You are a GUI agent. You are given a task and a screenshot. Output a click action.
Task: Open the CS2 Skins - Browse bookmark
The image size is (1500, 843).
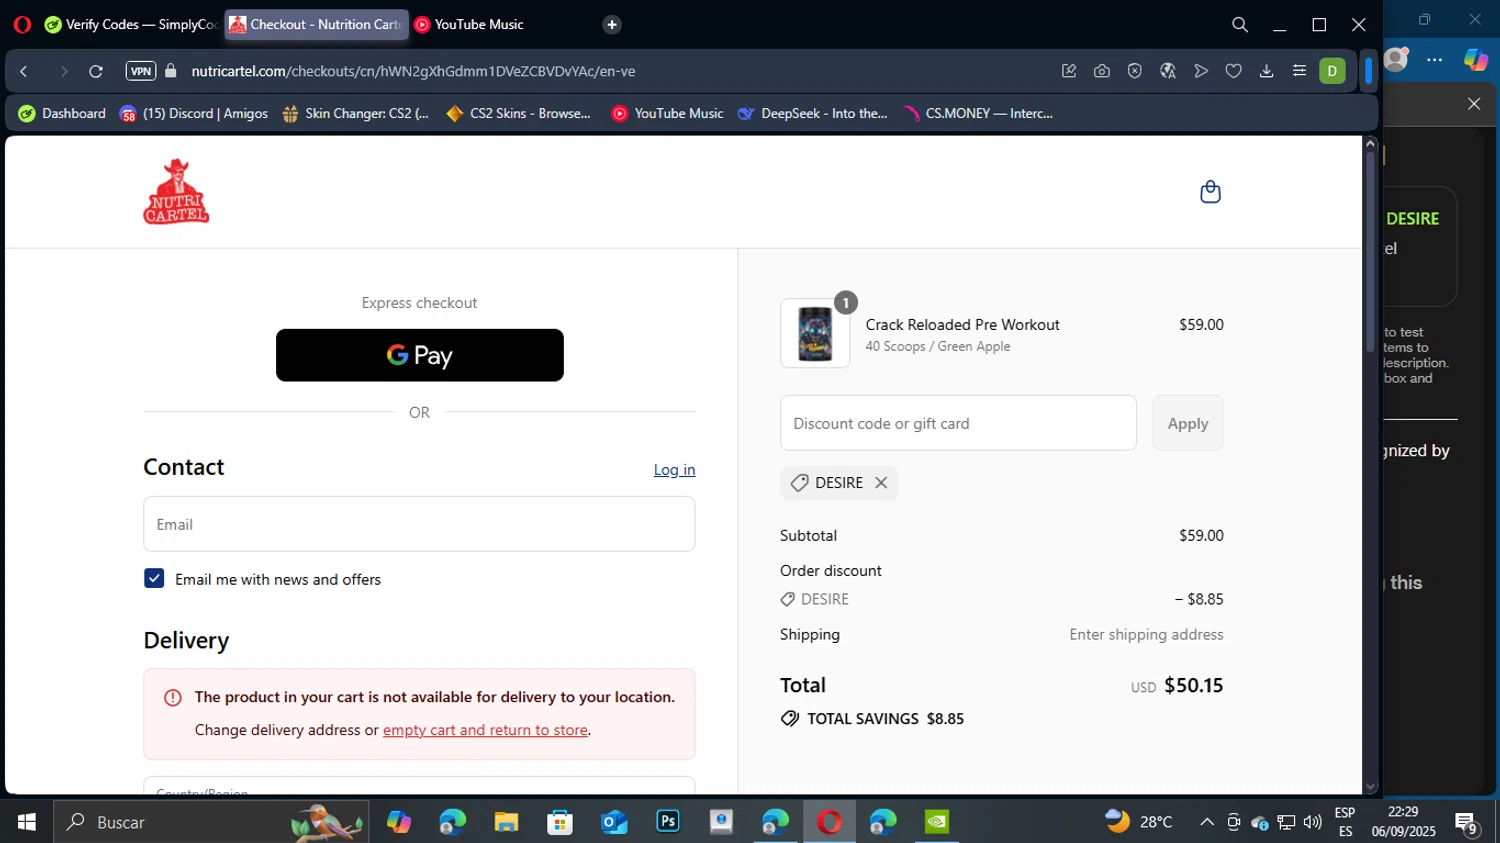pos(519,113)
